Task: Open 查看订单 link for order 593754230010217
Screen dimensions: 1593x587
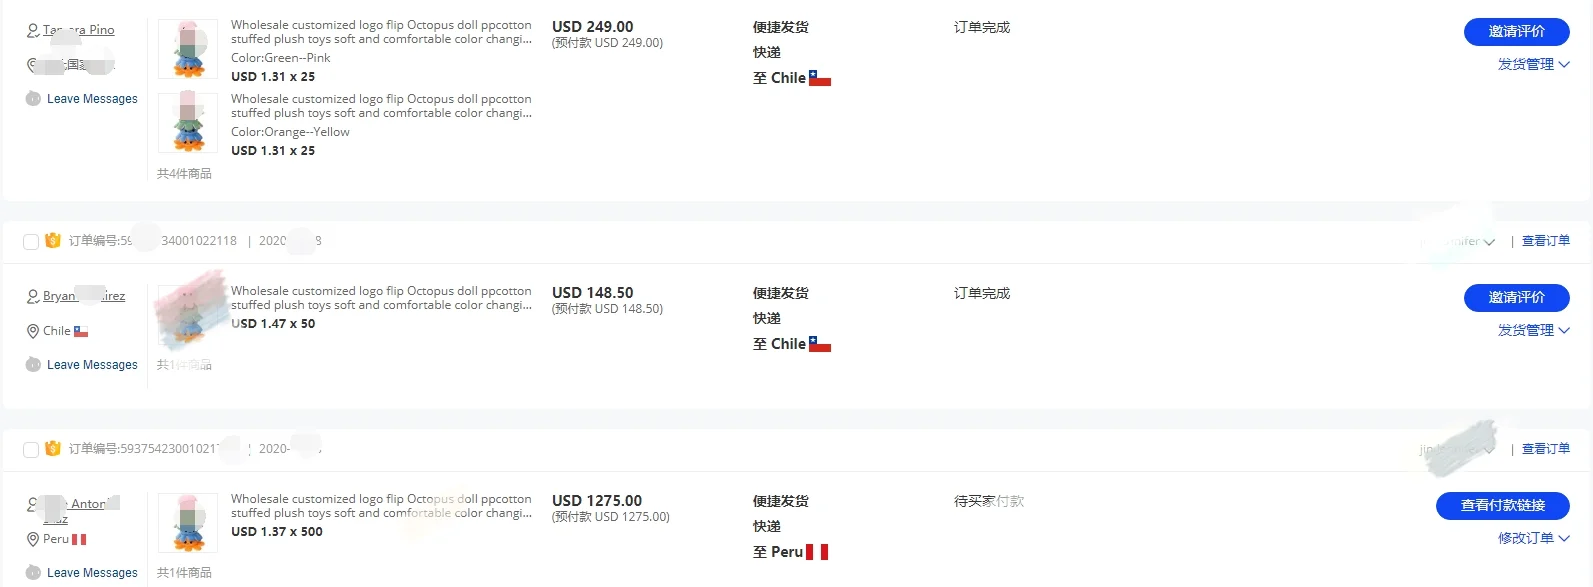Action: pos(1545,449)
